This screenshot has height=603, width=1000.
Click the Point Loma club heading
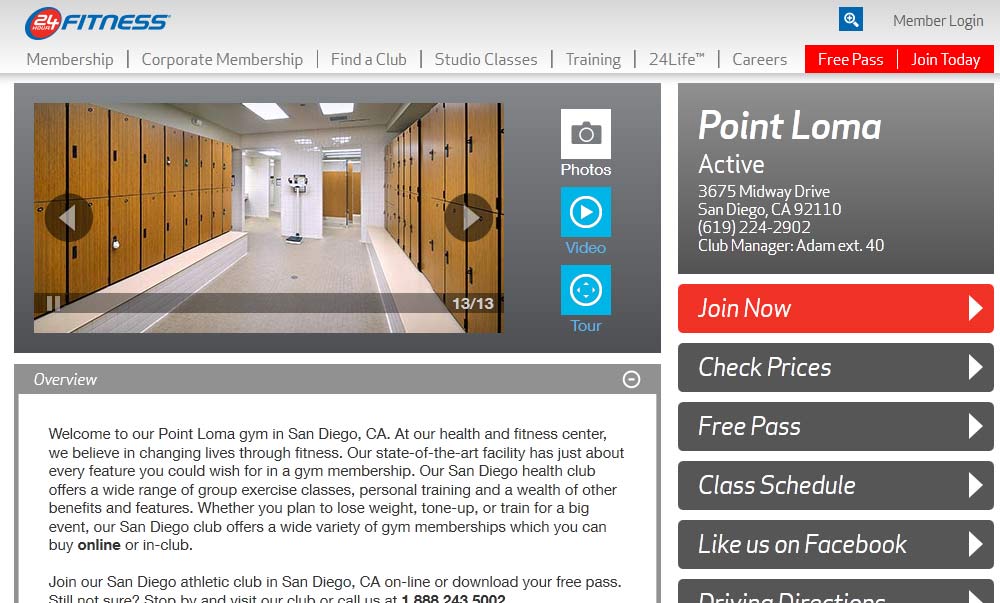pos(790,126)
